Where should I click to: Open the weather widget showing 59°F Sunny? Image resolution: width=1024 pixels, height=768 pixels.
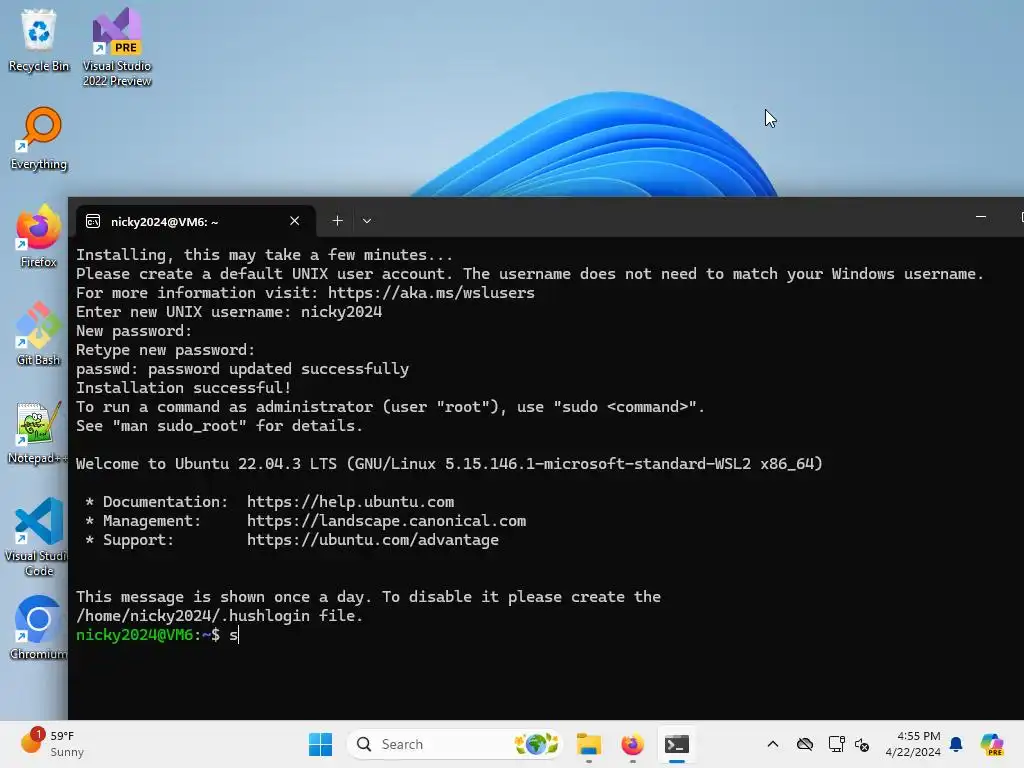(52, 743)
